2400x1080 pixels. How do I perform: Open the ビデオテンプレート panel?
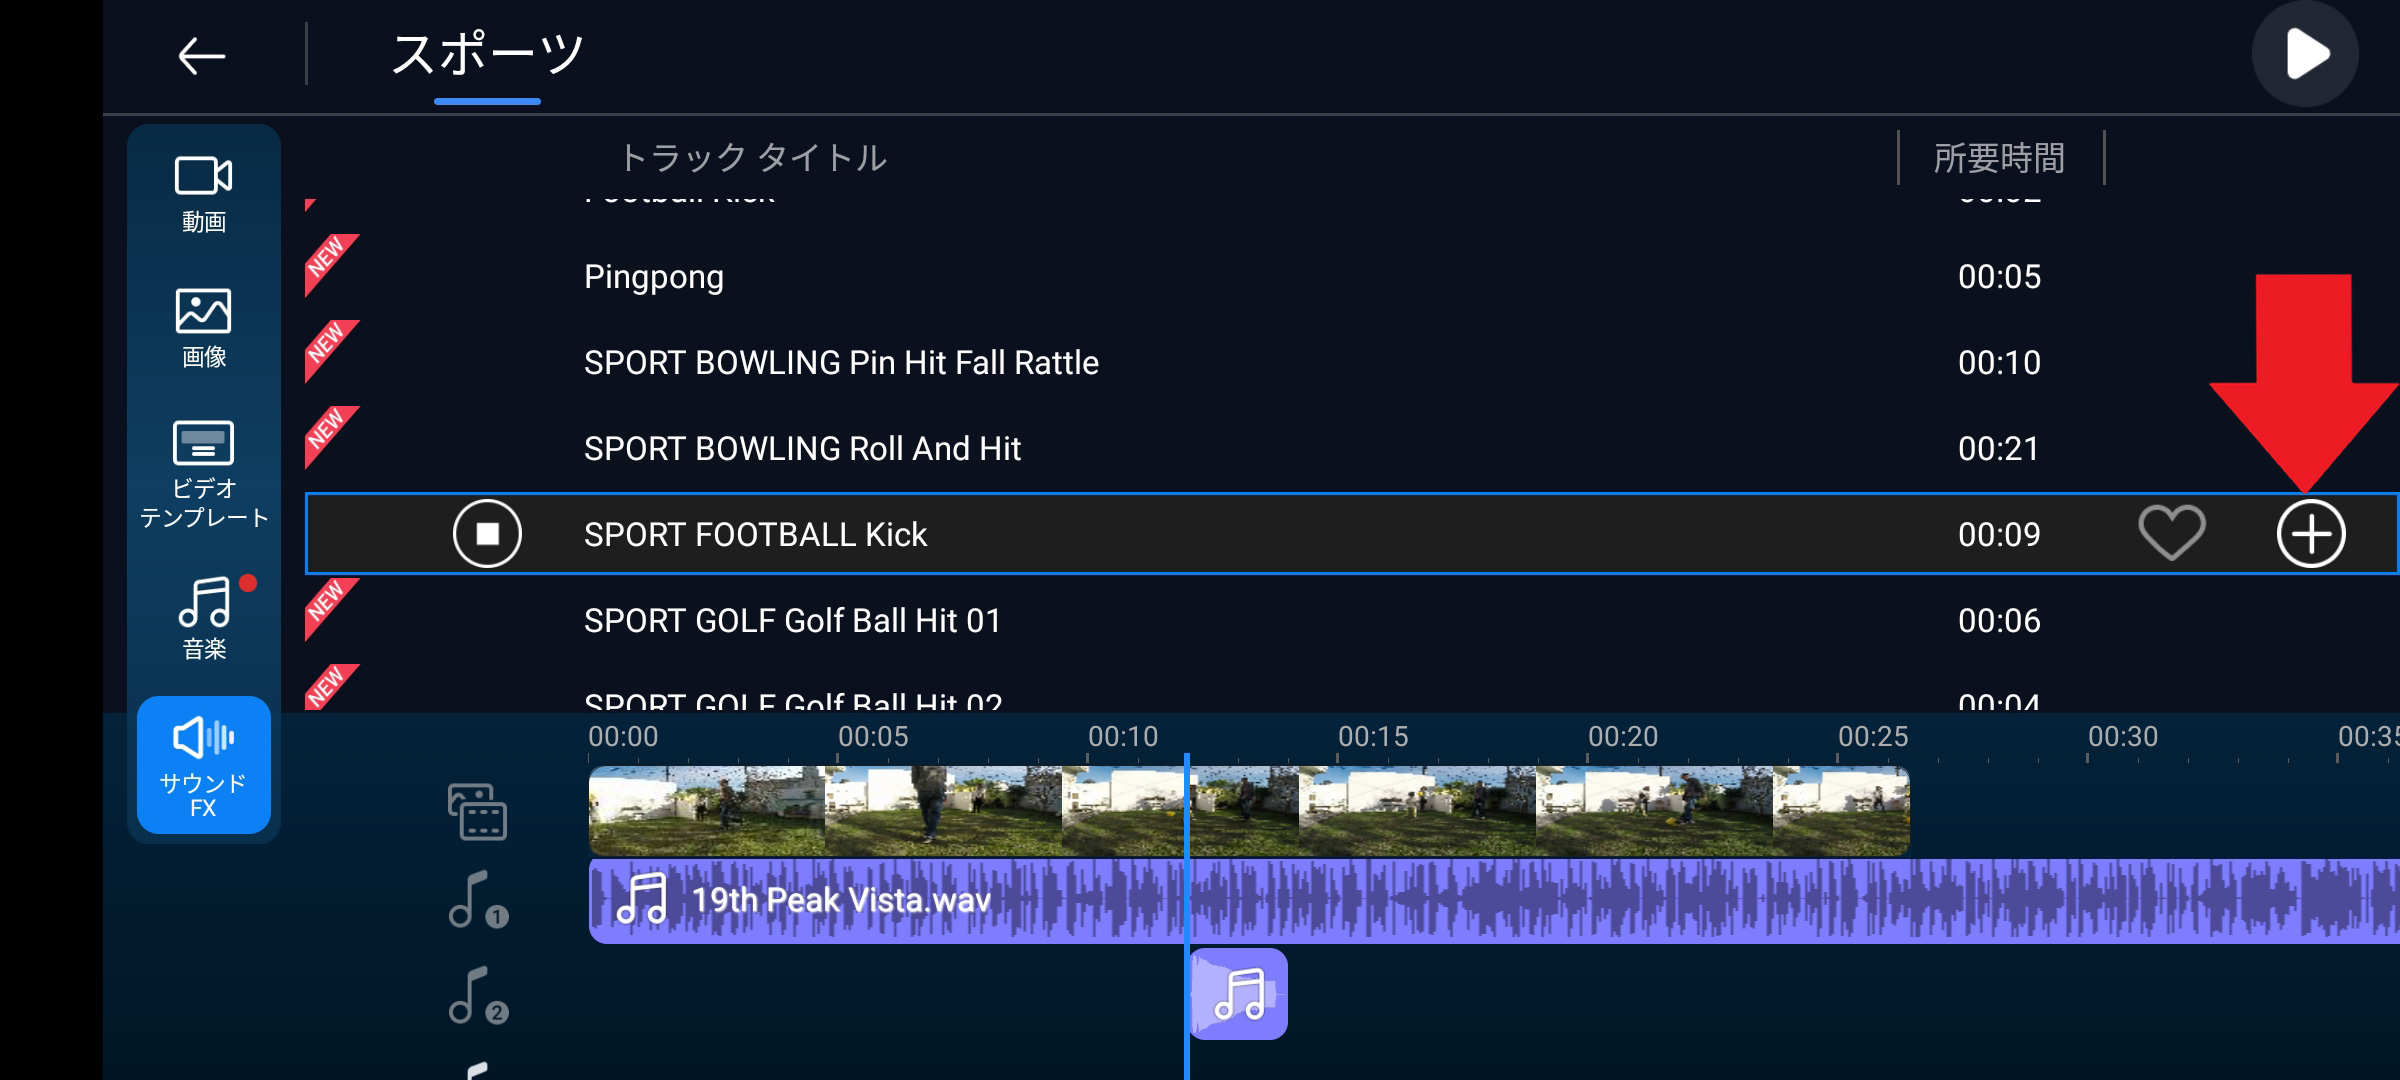[x=204, y=473]
